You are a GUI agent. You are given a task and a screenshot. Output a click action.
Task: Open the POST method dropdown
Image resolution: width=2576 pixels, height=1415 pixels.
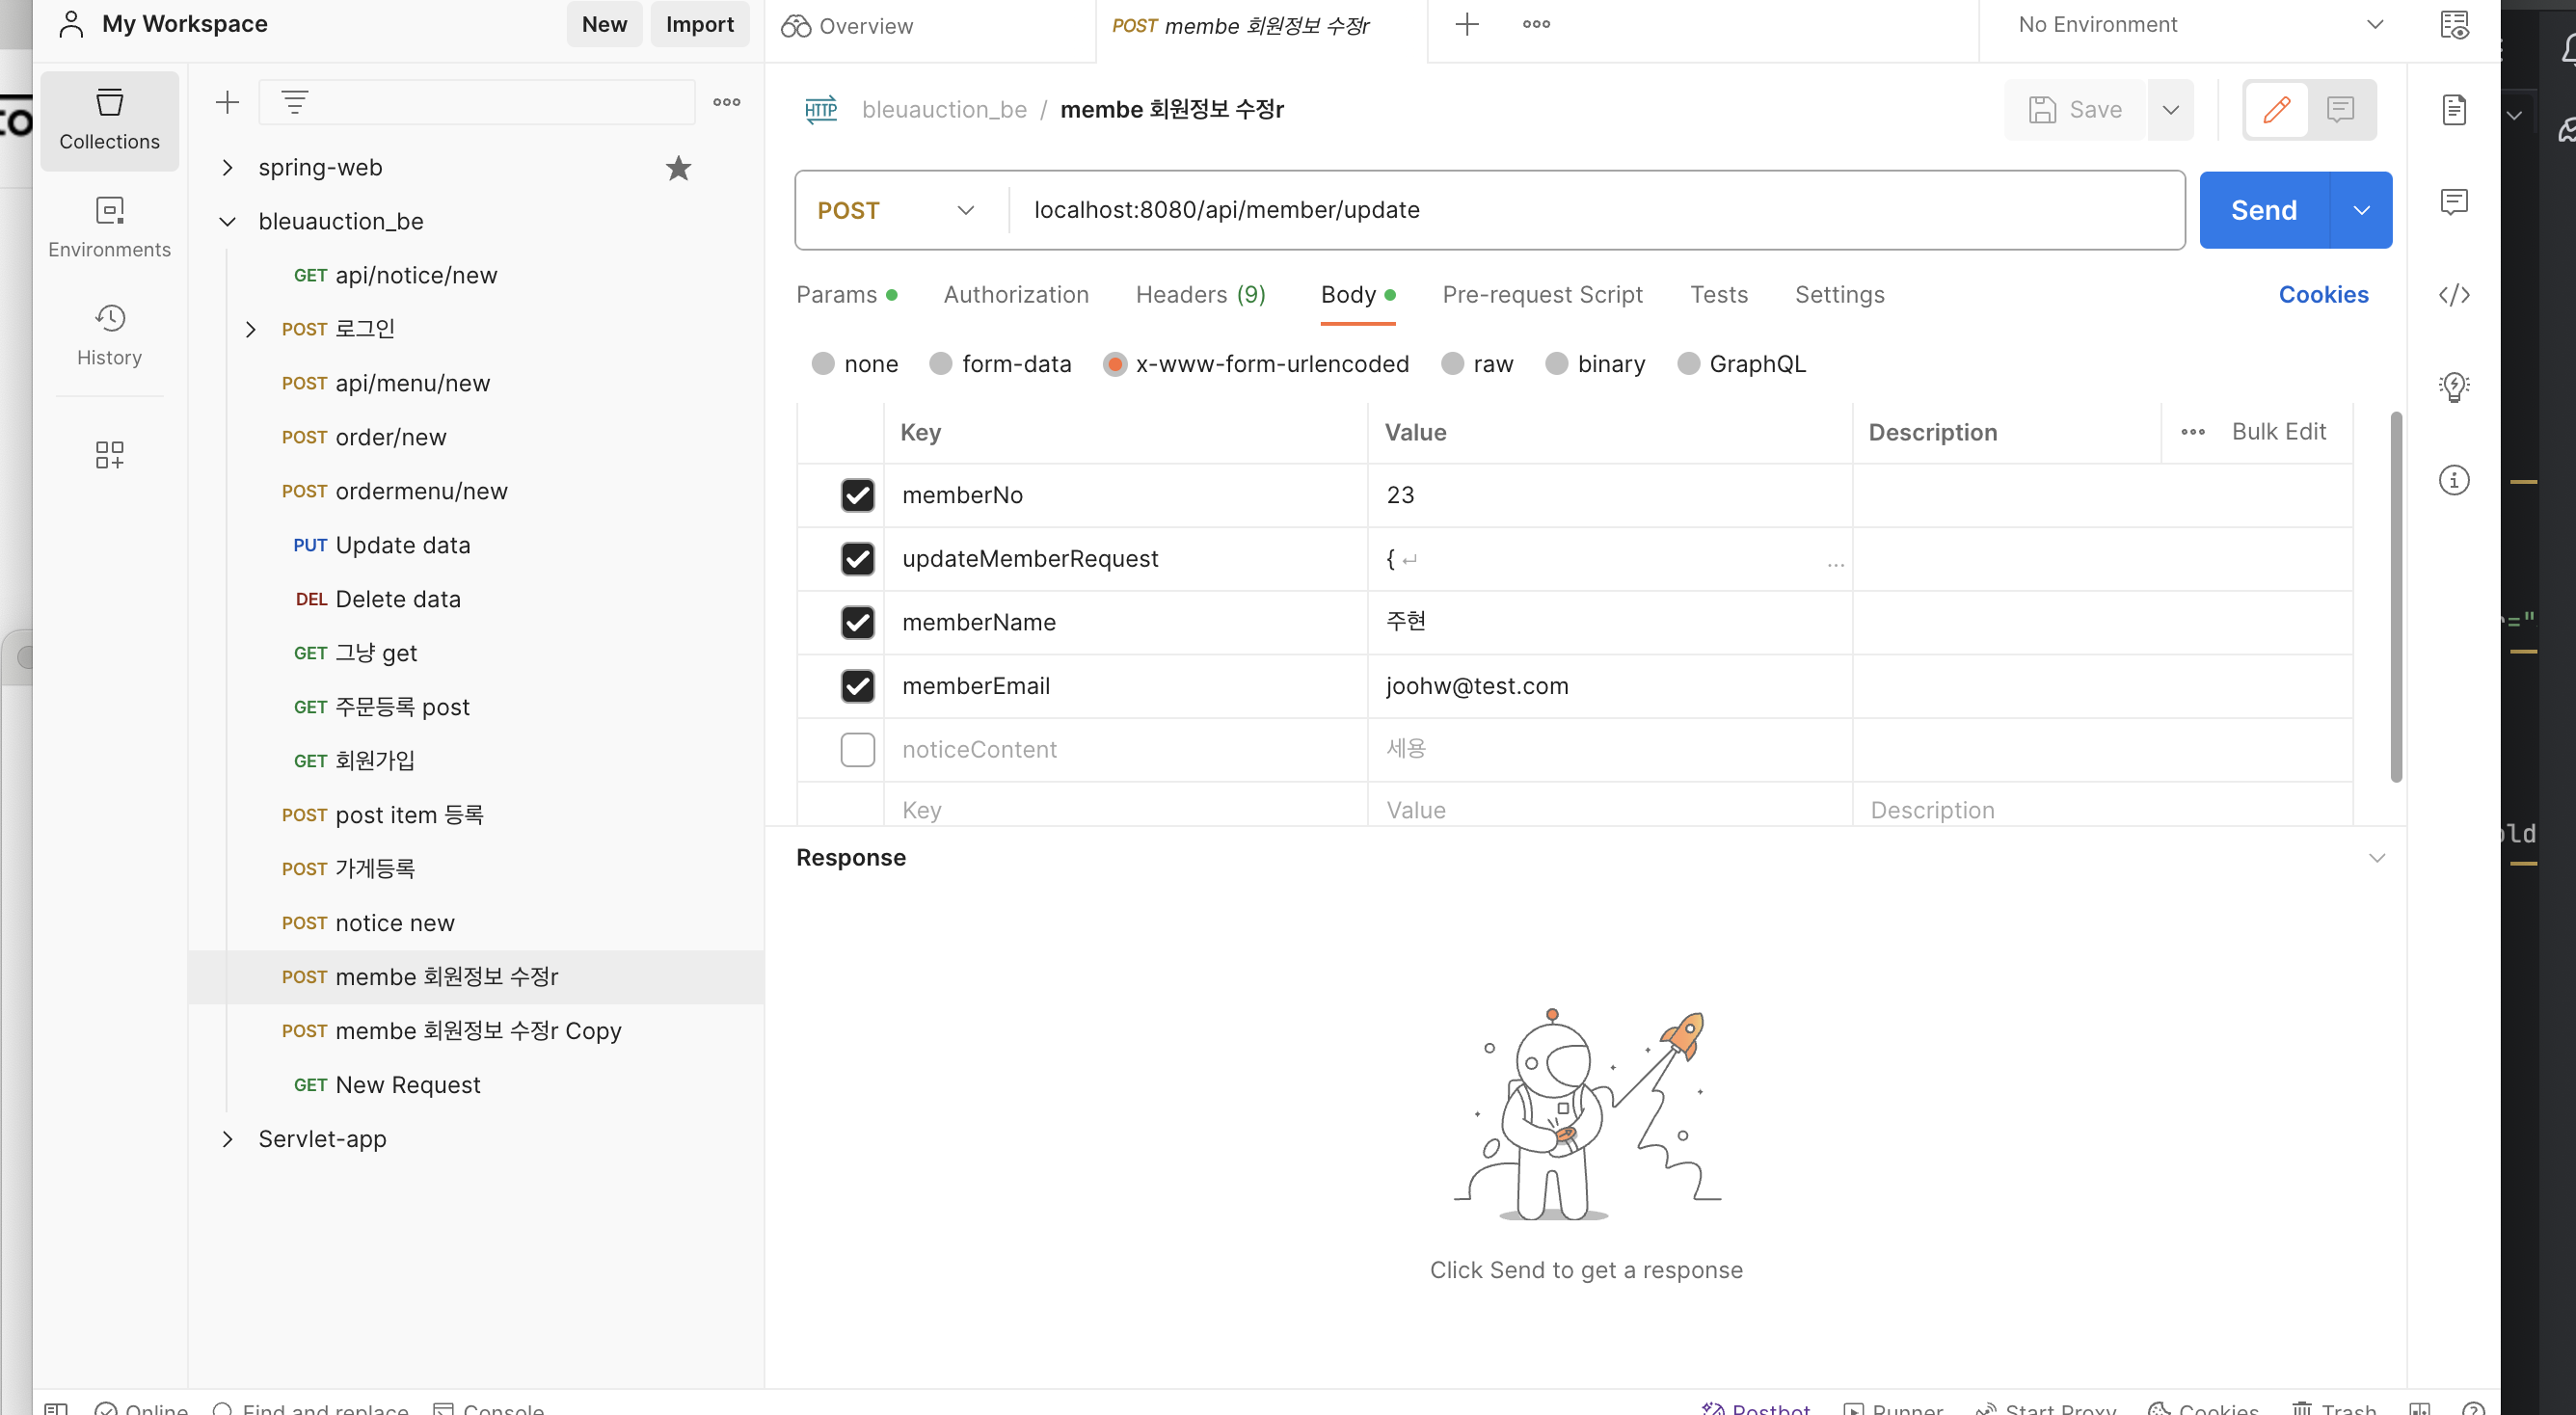(x=894, y=210)
